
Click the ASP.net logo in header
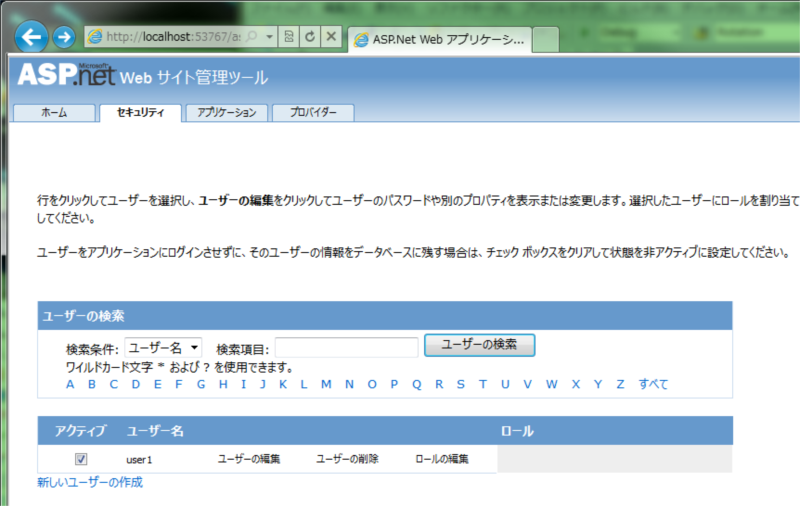[67, 74]
